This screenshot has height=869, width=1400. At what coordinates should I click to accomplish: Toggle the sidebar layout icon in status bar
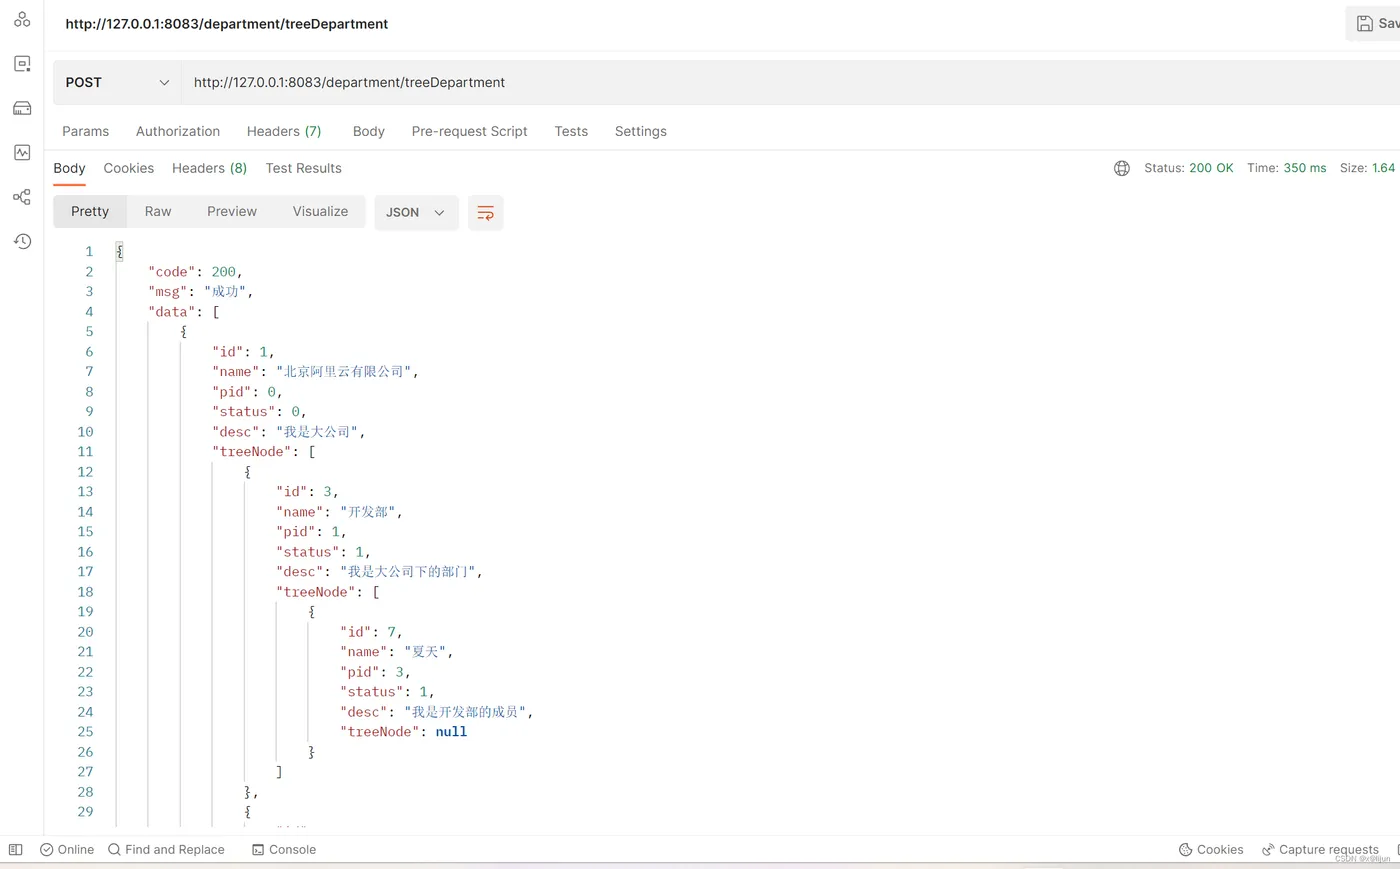(15, 849)
